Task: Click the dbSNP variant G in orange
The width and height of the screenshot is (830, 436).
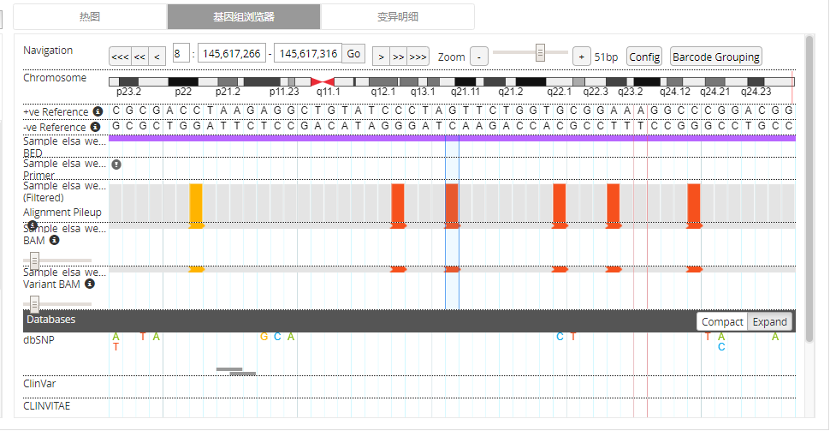Action: point(264,337)
